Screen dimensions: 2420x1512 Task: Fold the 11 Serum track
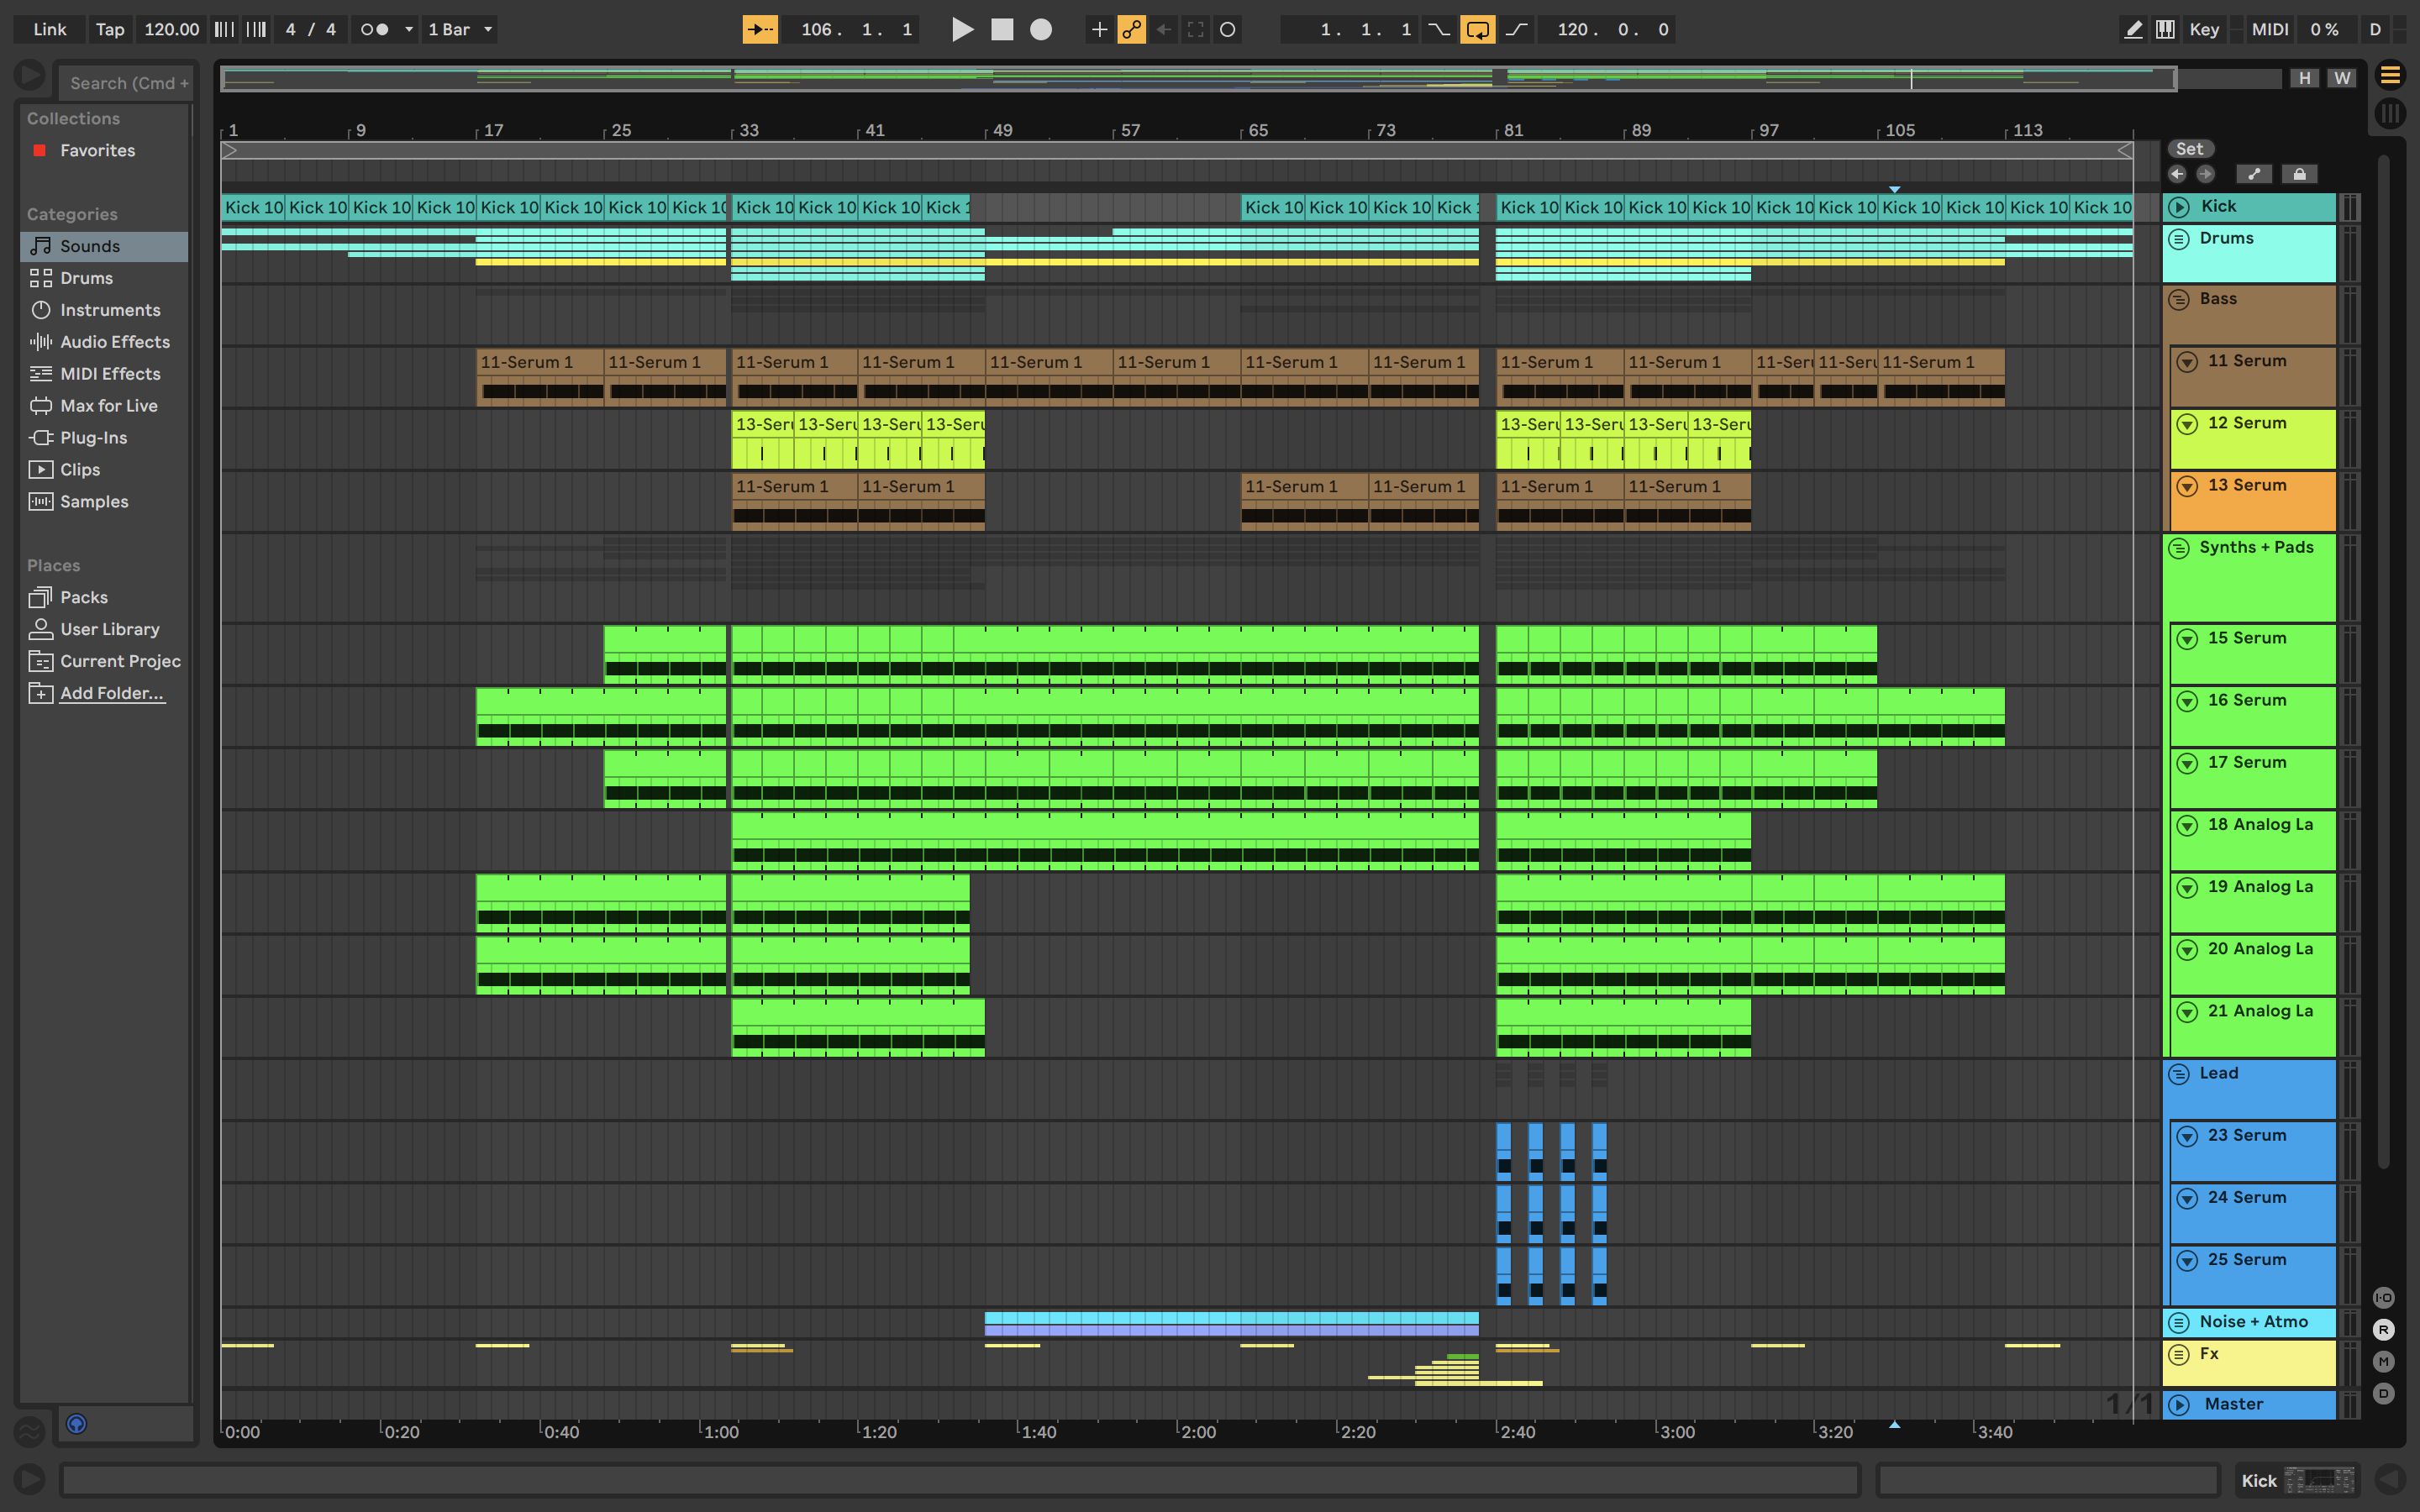2187,362
